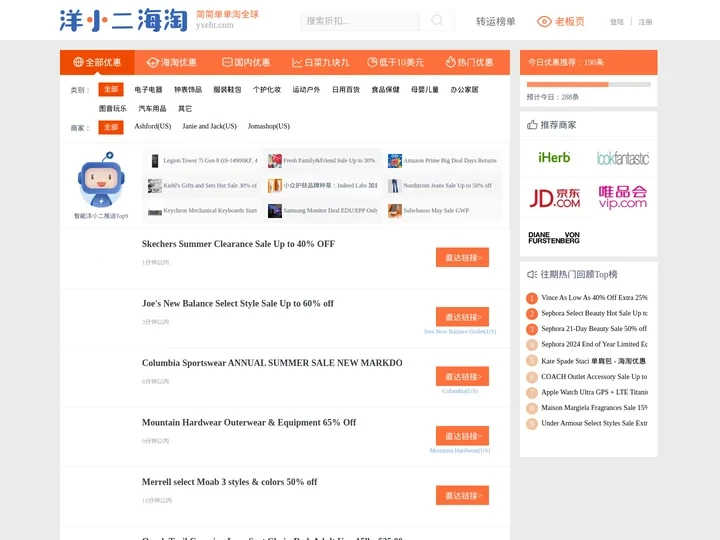Filter by category 服装鞋包
Viewport: 720px width, 540px height.
227,90
